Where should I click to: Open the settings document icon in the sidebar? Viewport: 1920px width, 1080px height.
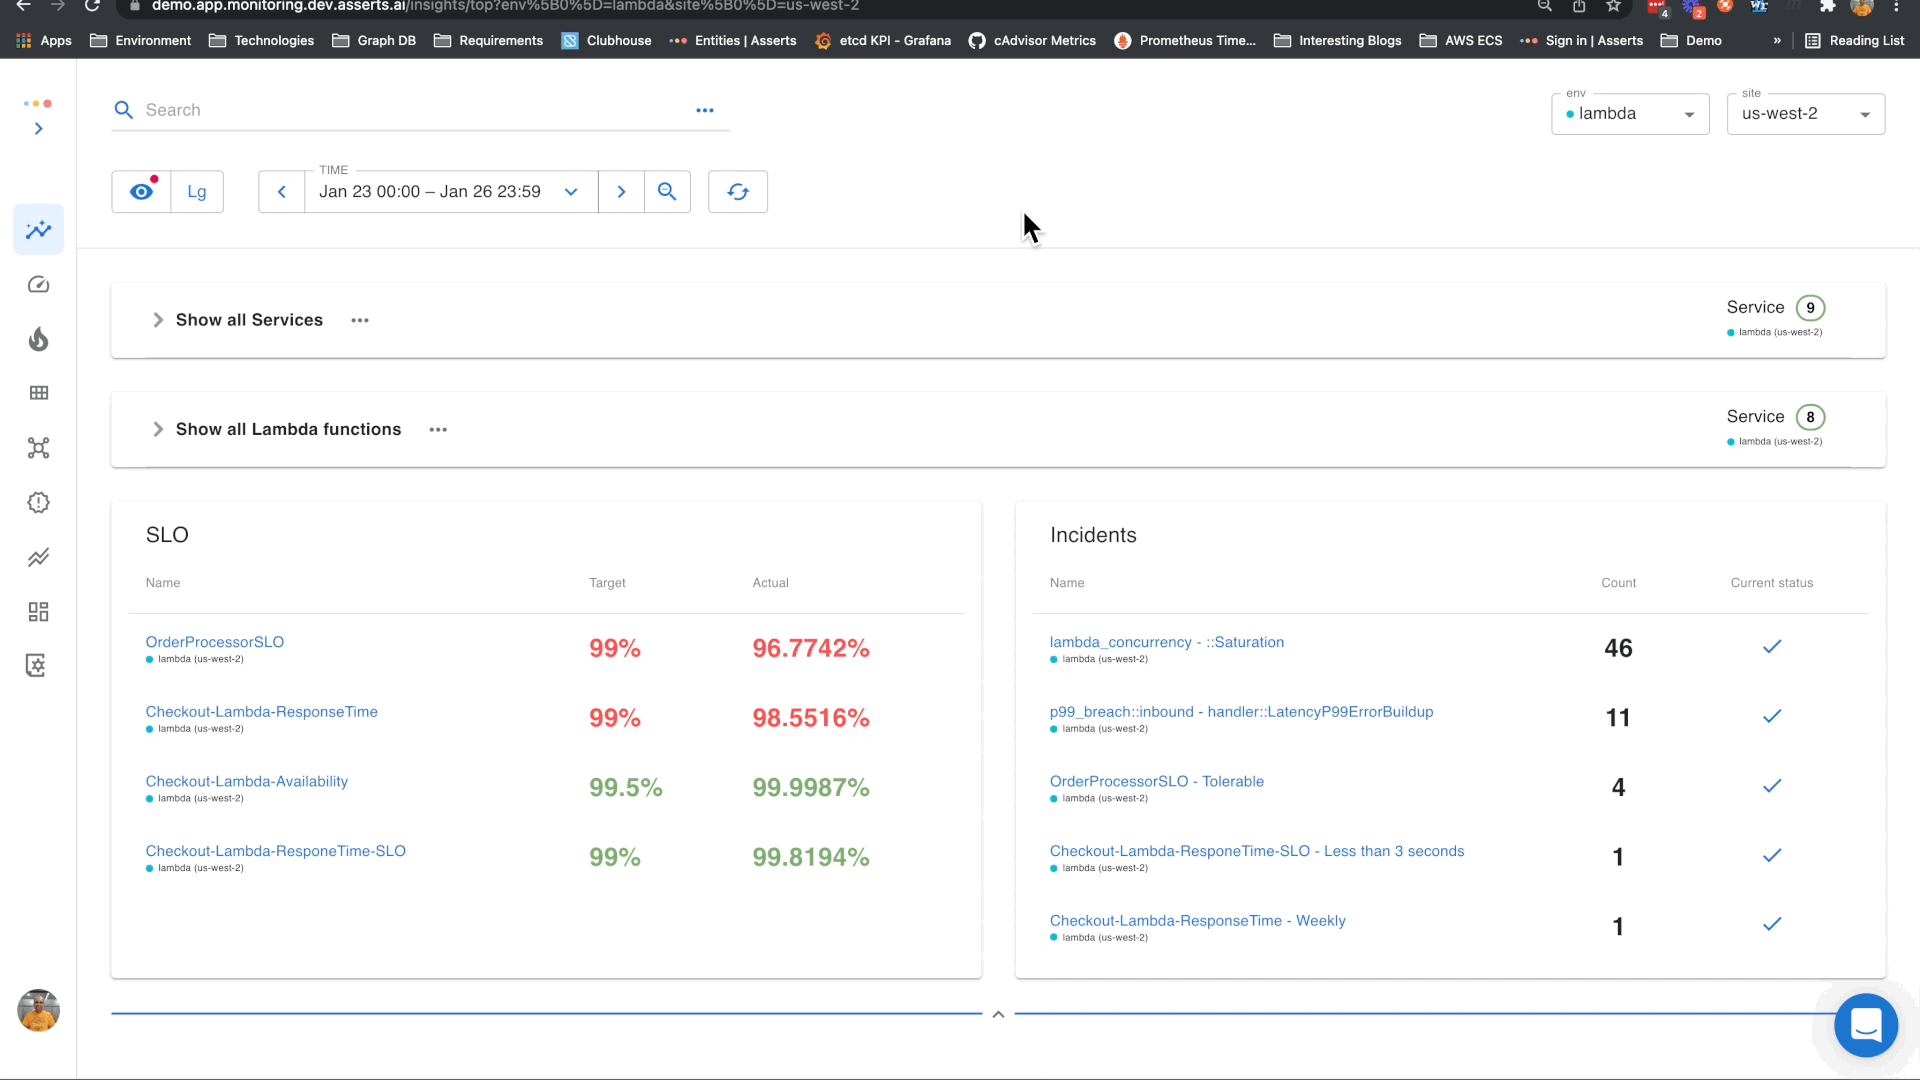tap(38, 666)
